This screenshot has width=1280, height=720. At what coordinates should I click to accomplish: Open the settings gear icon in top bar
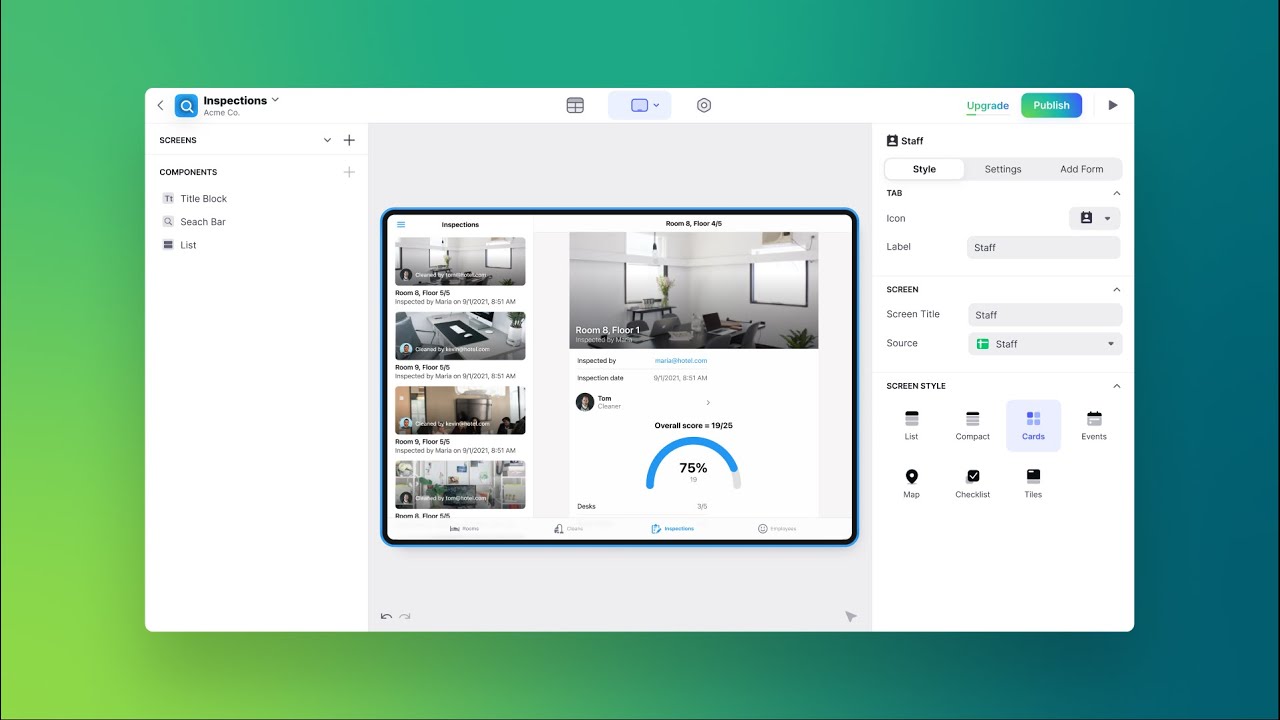click(x=704, y=105)
